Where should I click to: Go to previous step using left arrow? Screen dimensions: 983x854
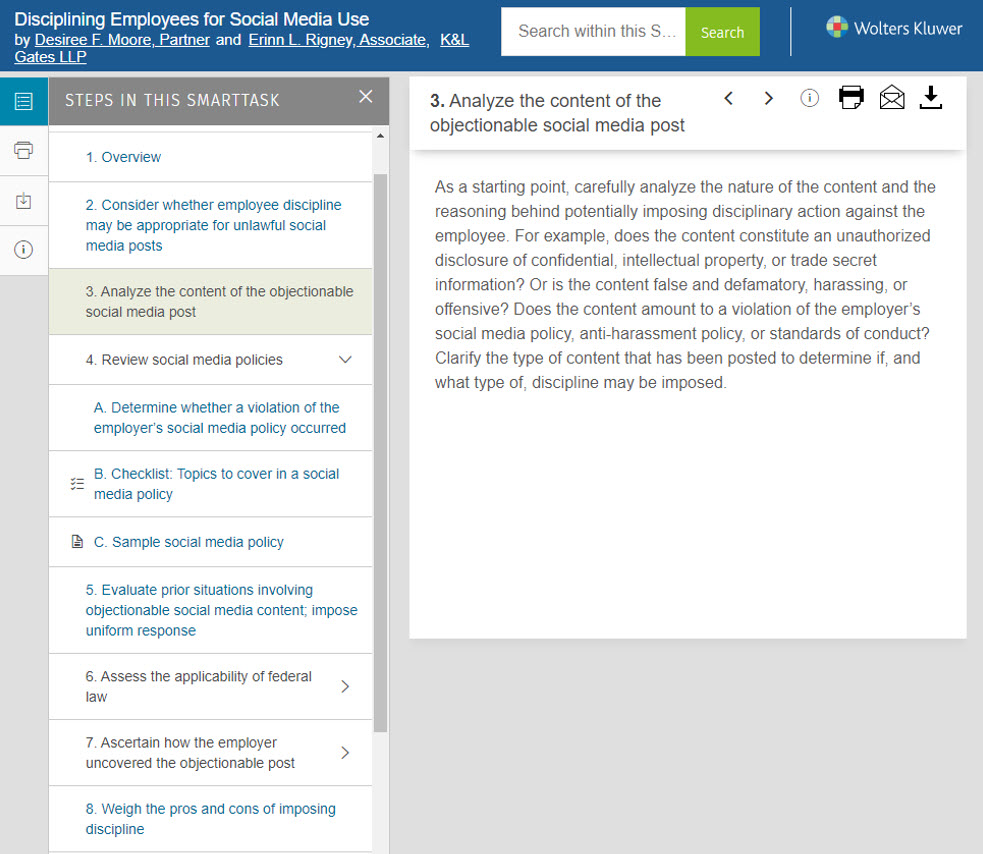(x=729, y=98)
